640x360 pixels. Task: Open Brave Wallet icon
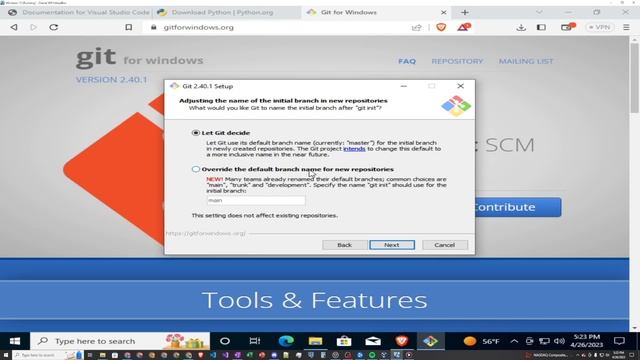click(567, 27)
